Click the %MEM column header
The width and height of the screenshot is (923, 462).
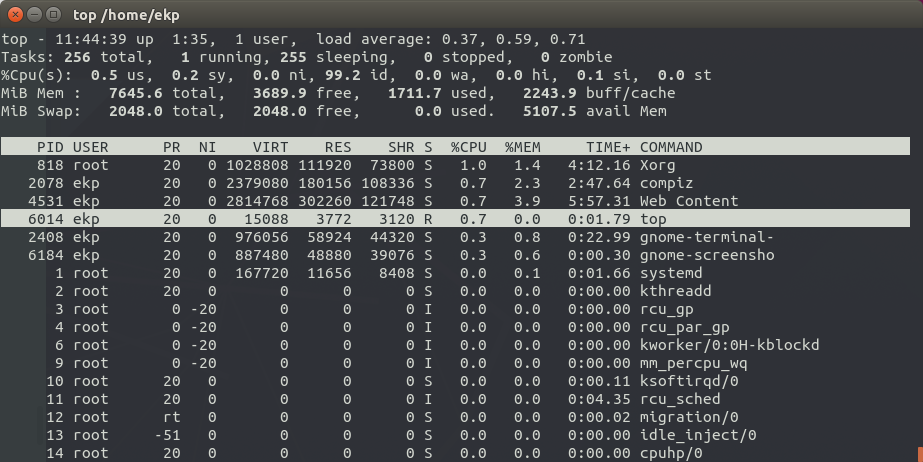(x=523, y=147)
